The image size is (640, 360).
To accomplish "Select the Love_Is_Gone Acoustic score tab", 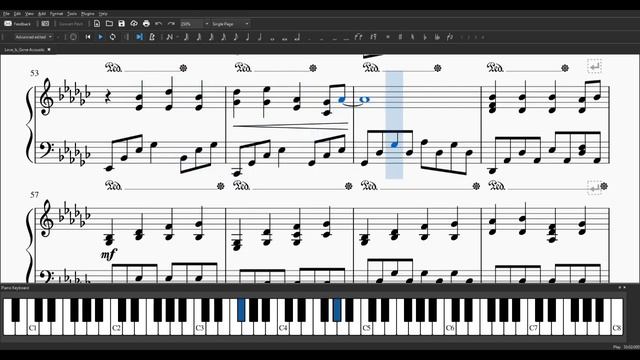I will pos(24,50).
